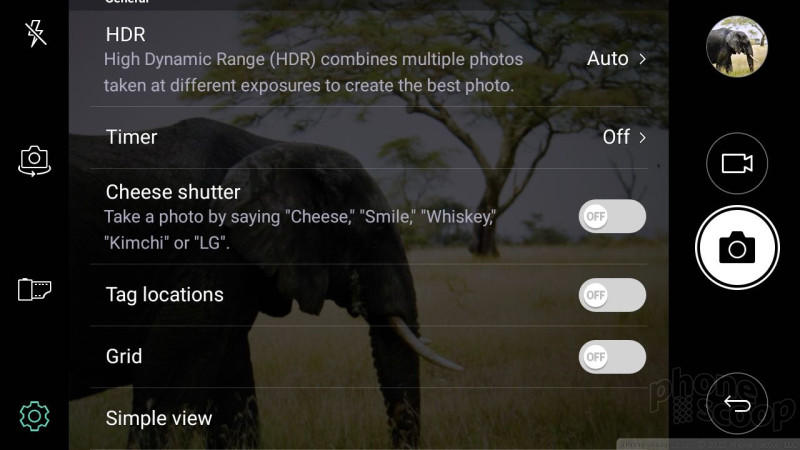This screenshot has width=800, height=450.
Task: Toggle the Cheese shutter switch
Action: tap(612, 216)
